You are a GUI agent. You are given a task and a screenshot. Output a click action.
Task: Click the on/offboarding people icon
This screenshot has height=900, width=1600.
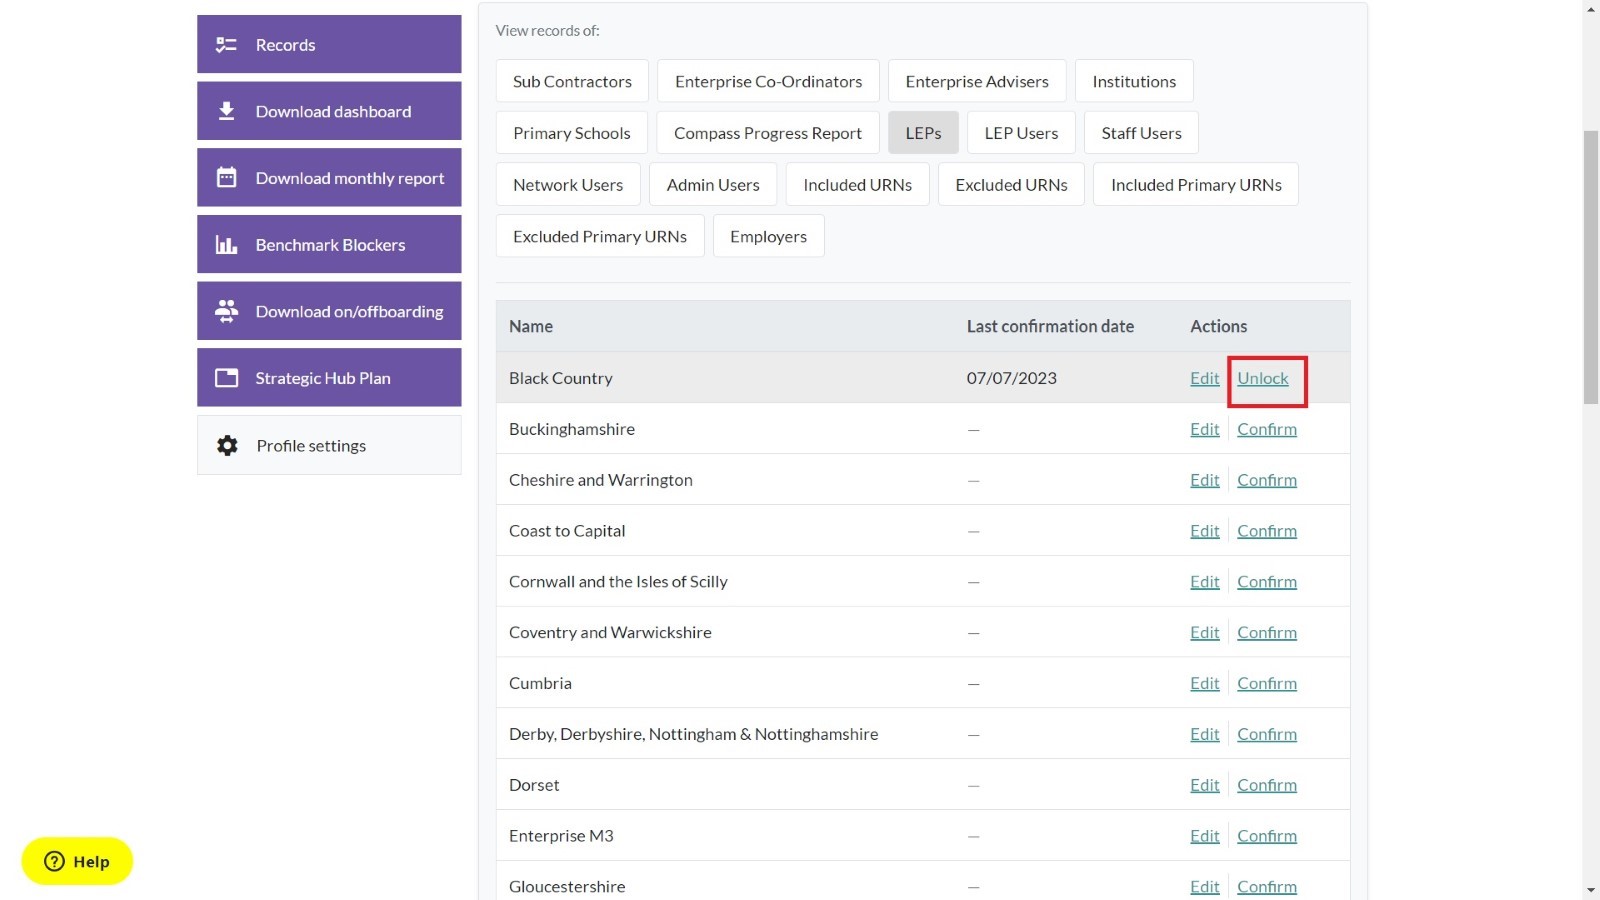click(x=227, y=311)
